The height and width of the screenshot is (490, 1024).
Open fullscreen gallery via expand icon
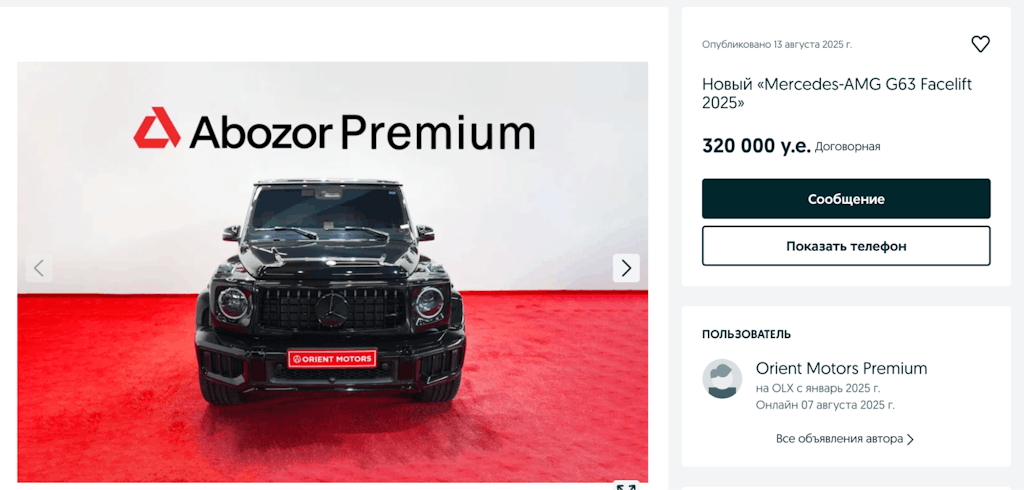[x=626, y=486]
